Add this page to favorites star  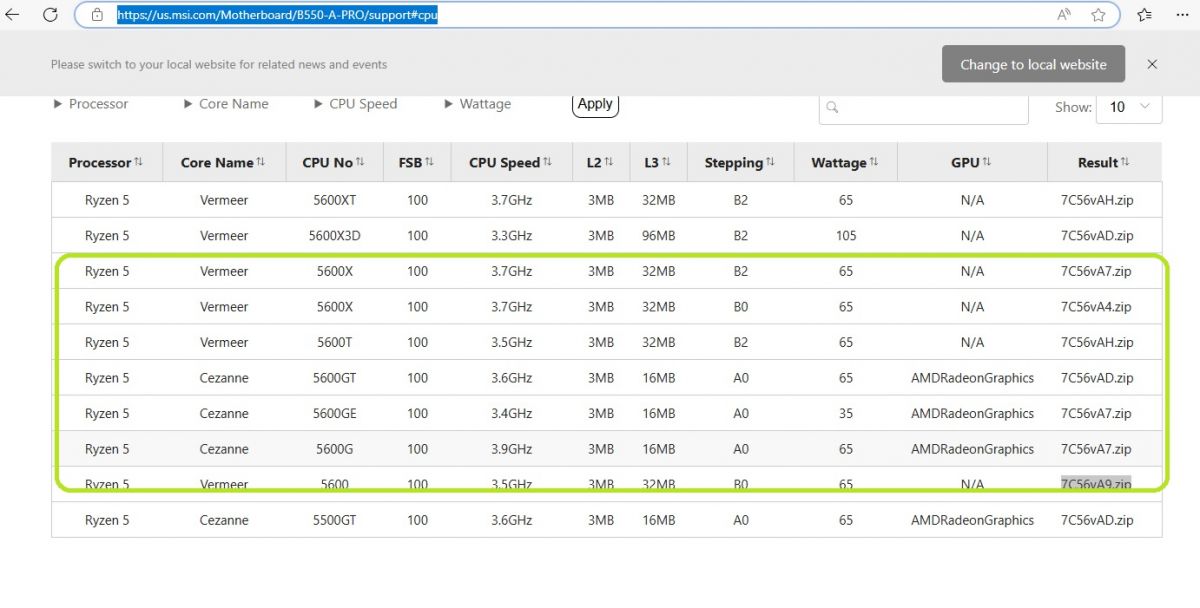1098,15
